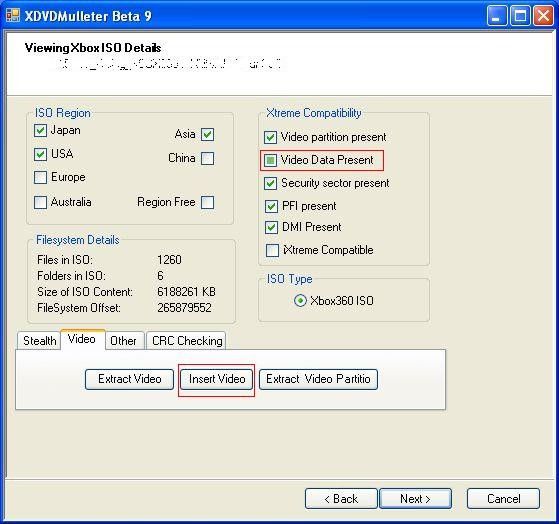559x524 pixels.
Task: Toggle Security sector present checkbox
Action: pyautogui.click(x=270, y=183)
